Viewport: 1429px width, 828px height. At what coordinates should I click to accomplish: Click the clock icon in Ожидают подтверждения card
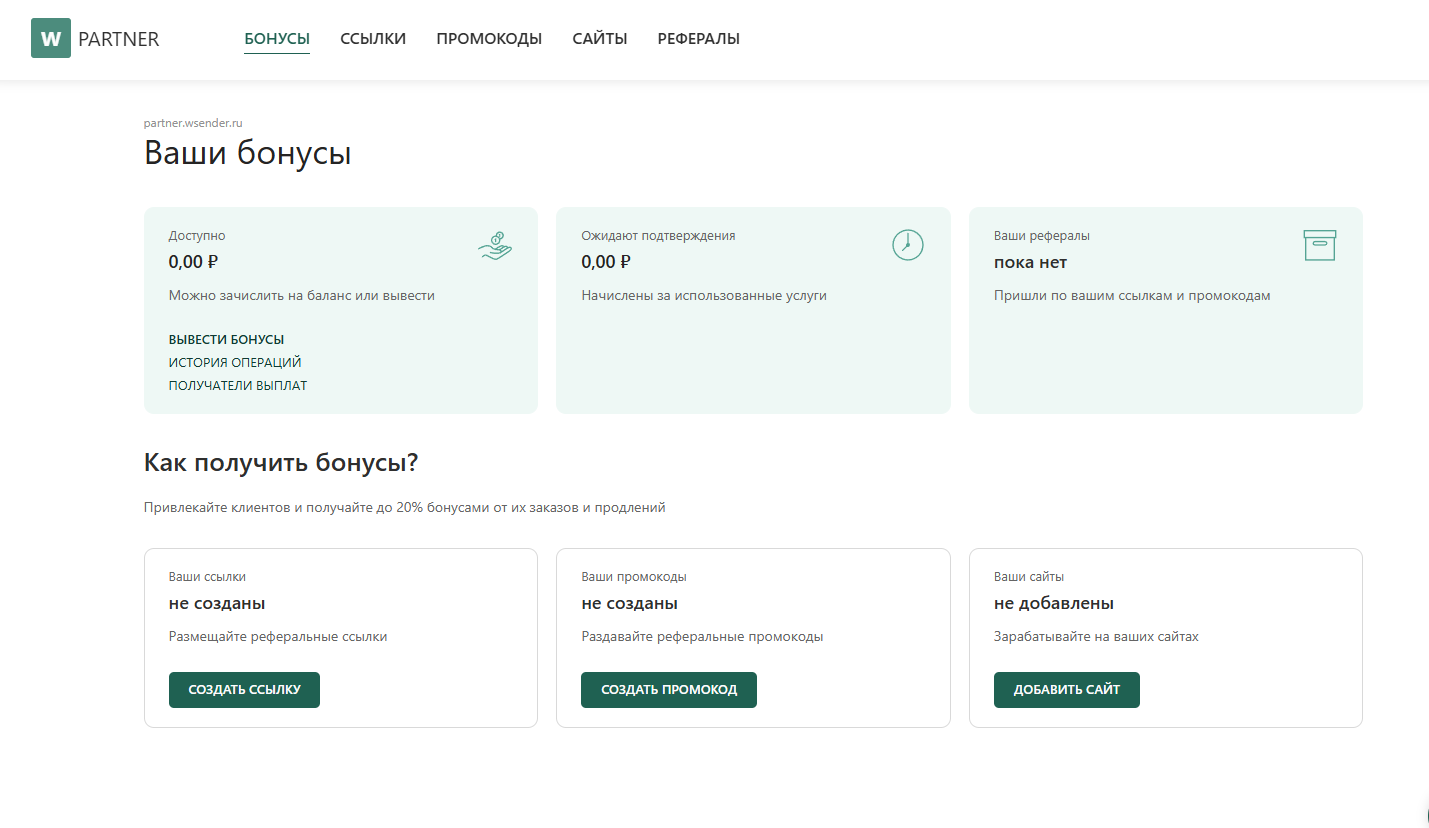coord(907,245)
